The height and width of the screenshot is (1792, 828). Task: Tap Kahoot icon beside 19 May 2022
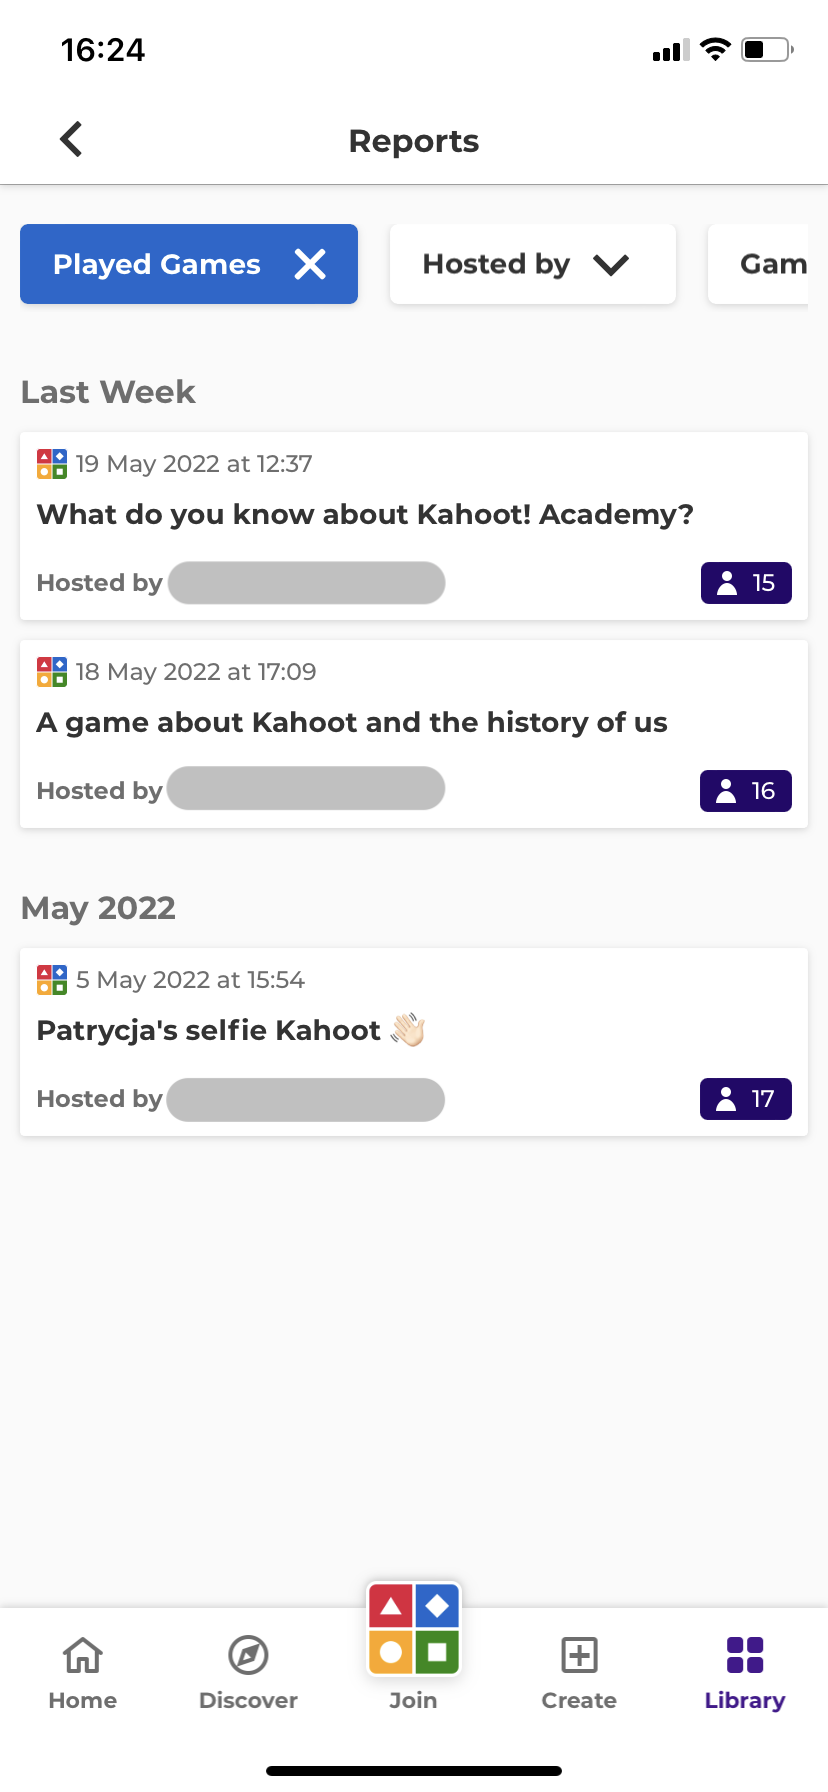pyautogui.click(x=52, y=464)
